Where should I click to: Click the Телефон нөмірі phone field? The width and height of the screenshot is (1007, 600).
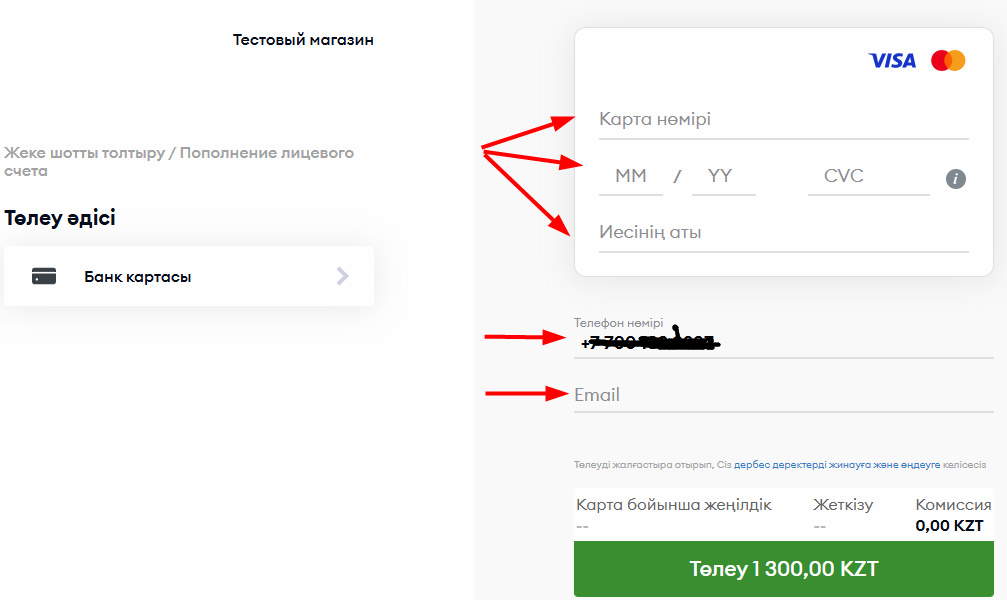784,338
